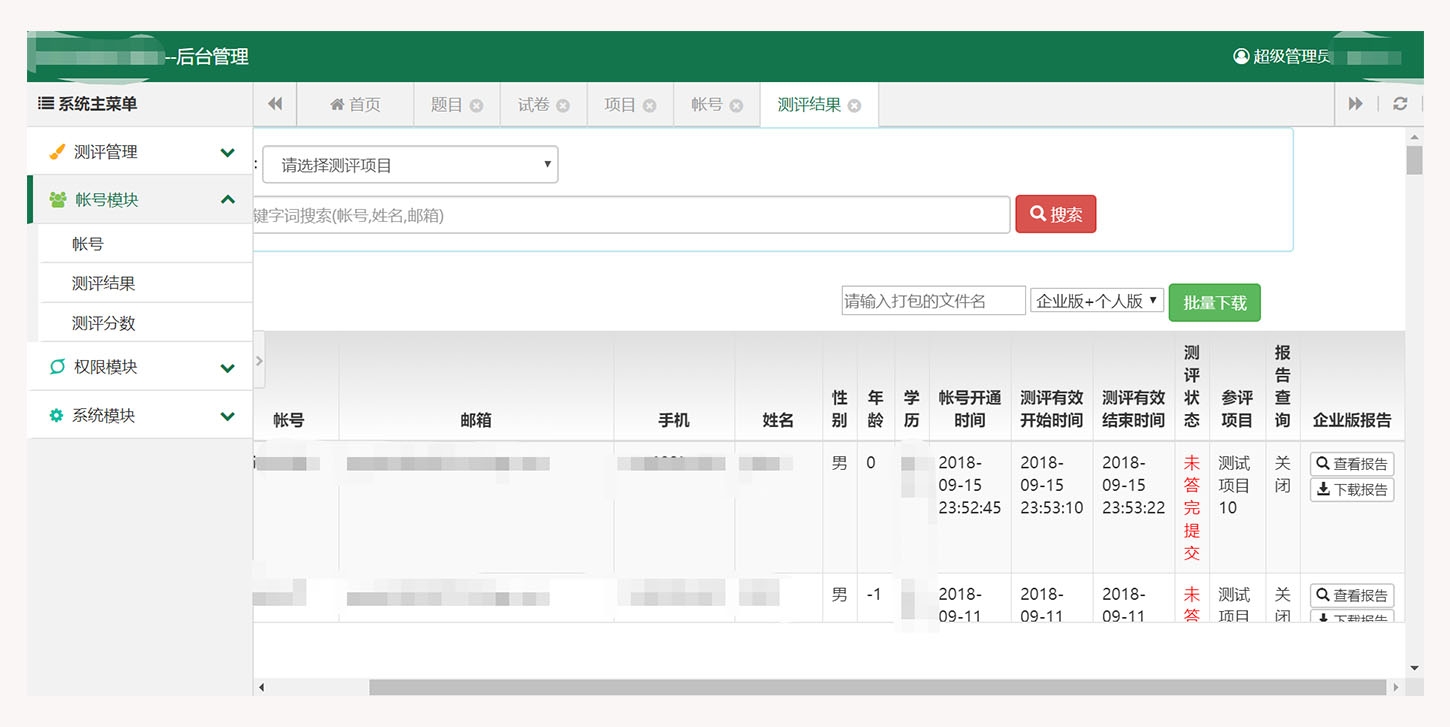Collapse the sidebar with the small arrow handle
Viewport: 1450px width, 727px height.
pos(259,360)
